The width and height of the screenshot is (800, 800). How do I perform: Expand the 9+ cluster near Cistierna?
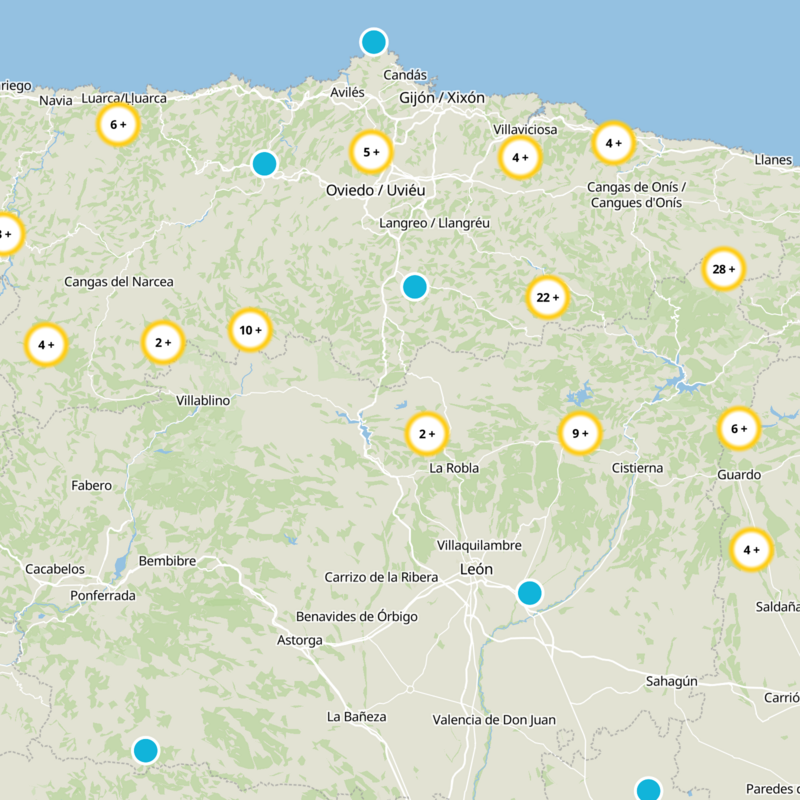click(x=580, y=433)
